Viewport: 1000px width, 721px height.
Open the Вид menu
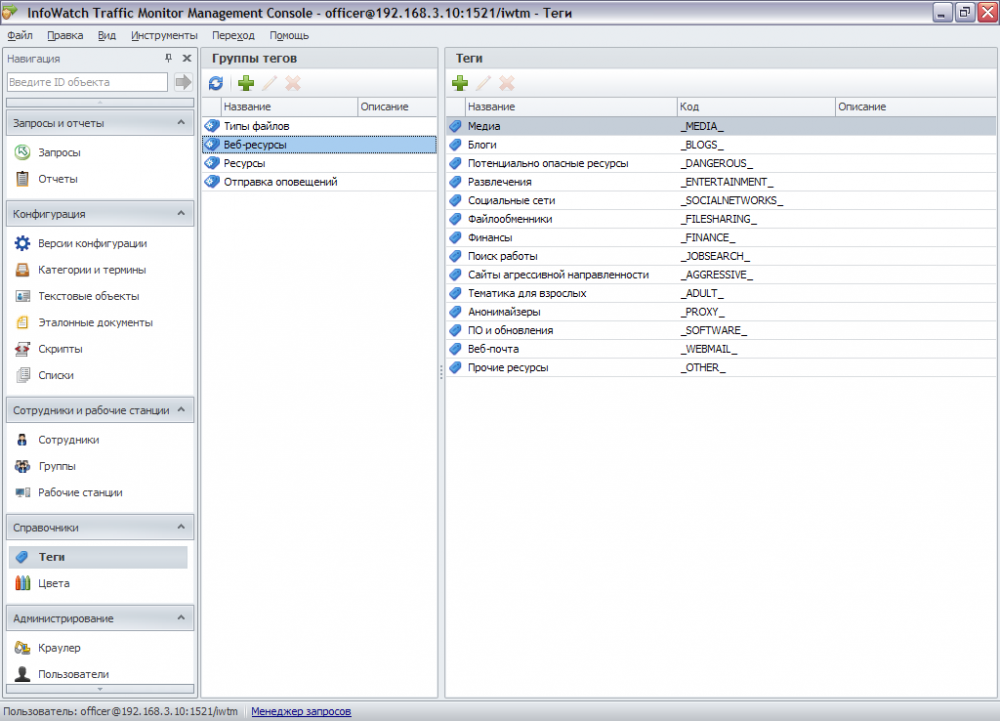click(x=107, y=36)
